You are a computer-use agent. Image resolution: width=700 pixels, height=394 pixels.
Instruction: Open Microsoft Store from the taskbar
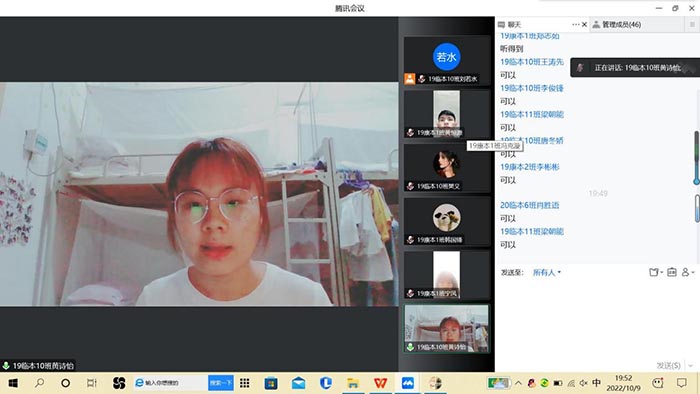271,383
